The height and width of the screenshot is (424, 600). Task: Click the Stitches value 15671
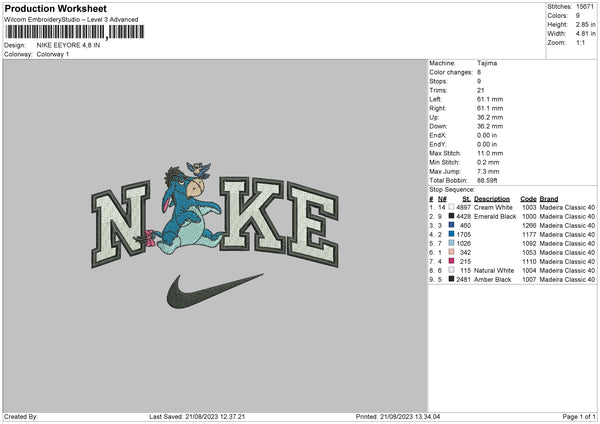(585, 7)
